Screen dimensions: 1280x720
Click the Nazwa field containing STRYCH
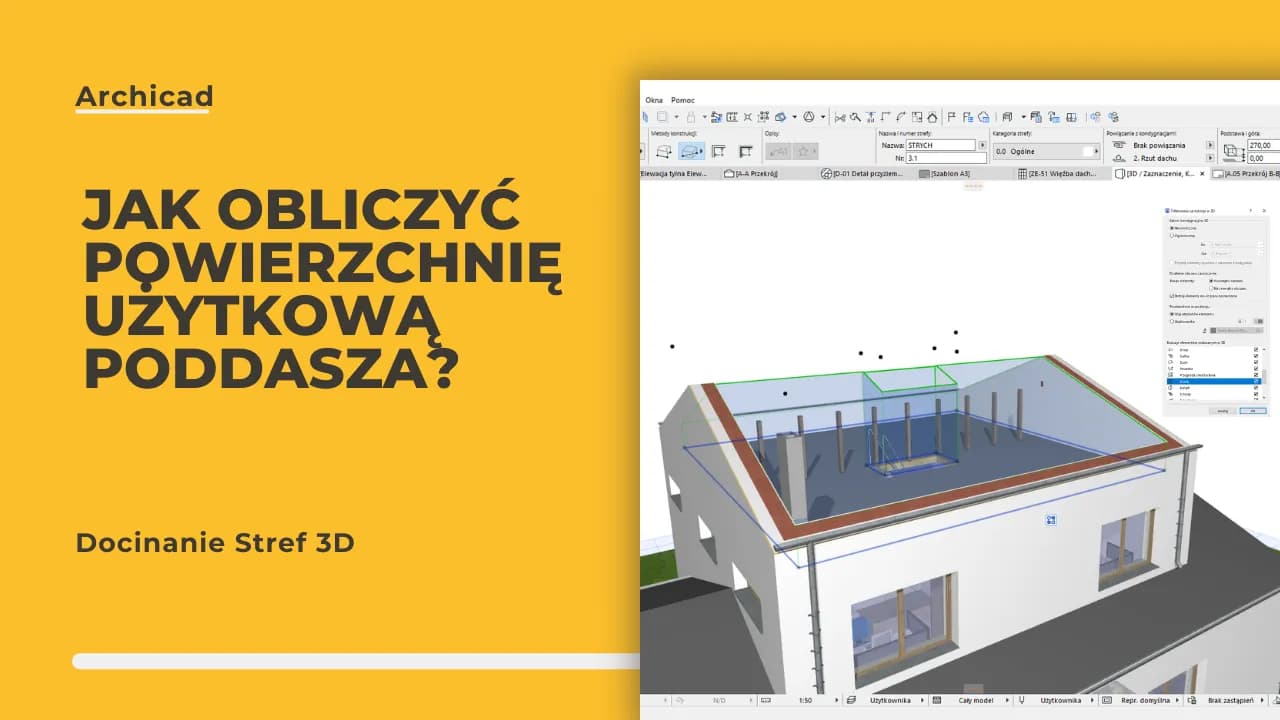(x=940, y=145)
